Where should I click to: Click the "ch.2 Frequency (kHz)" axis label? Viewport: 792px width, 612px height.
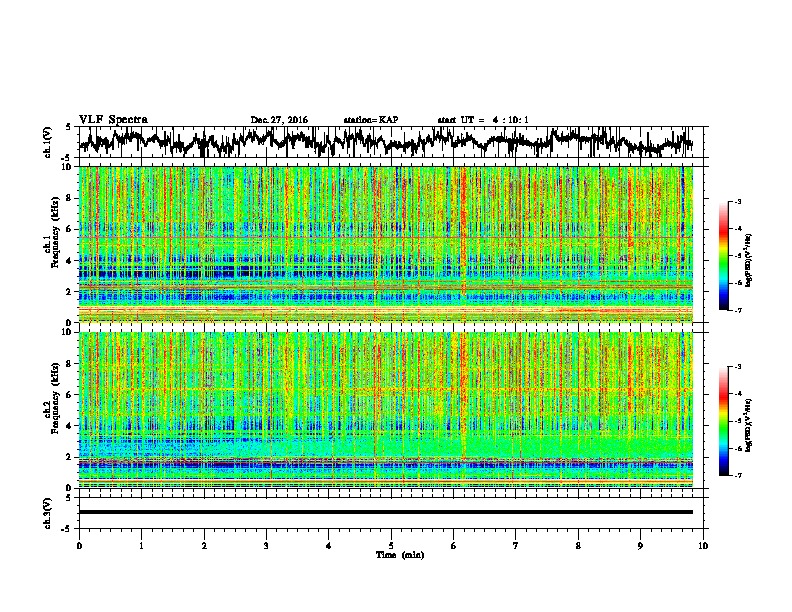point(51,399)
